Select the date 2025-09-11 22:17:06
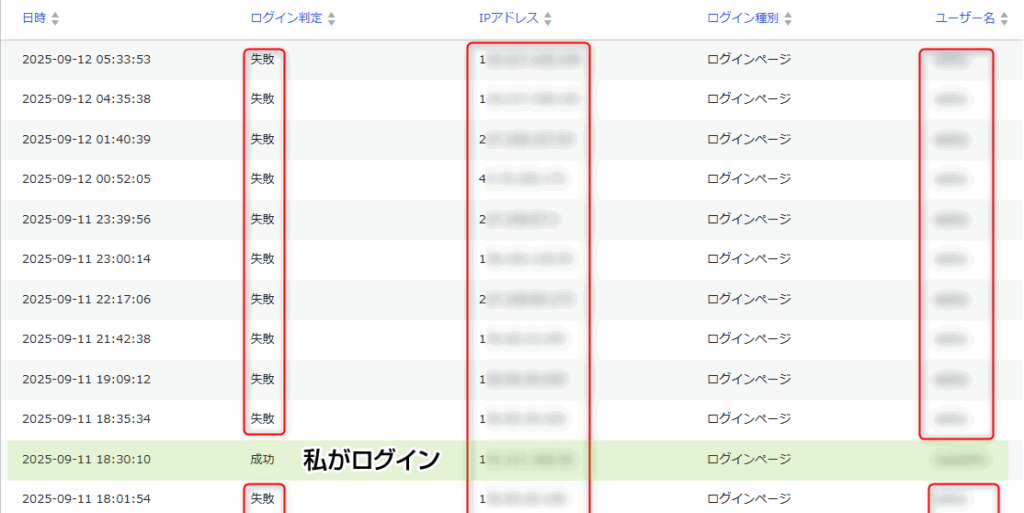1024x513 pixels. 86,300
